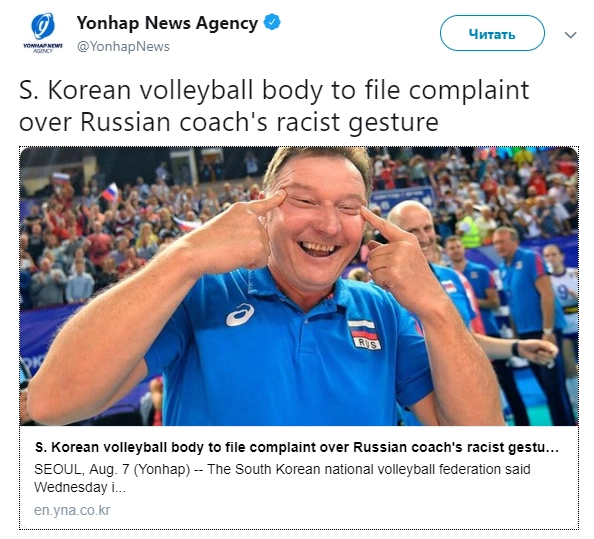Click the Russian flag in the crowd
This screenshot has height=539, width=594.
(111, 192)
